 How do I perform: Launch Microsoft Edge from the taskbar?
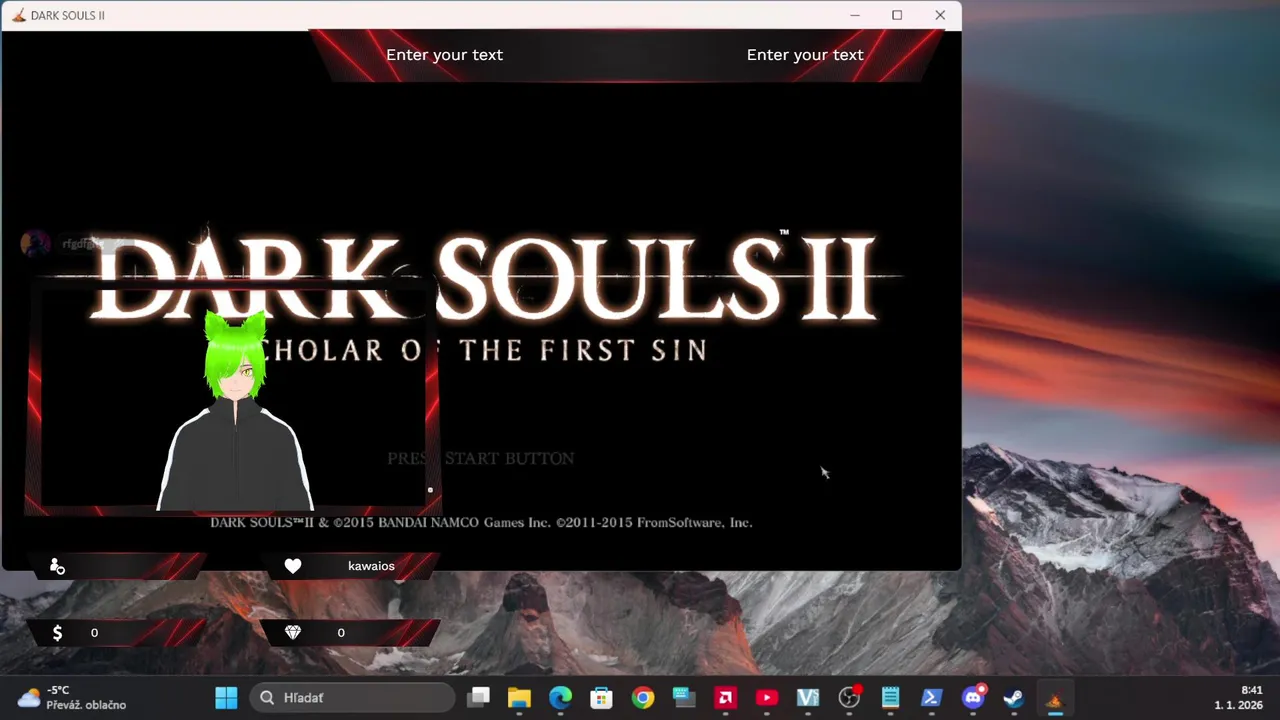560,697
